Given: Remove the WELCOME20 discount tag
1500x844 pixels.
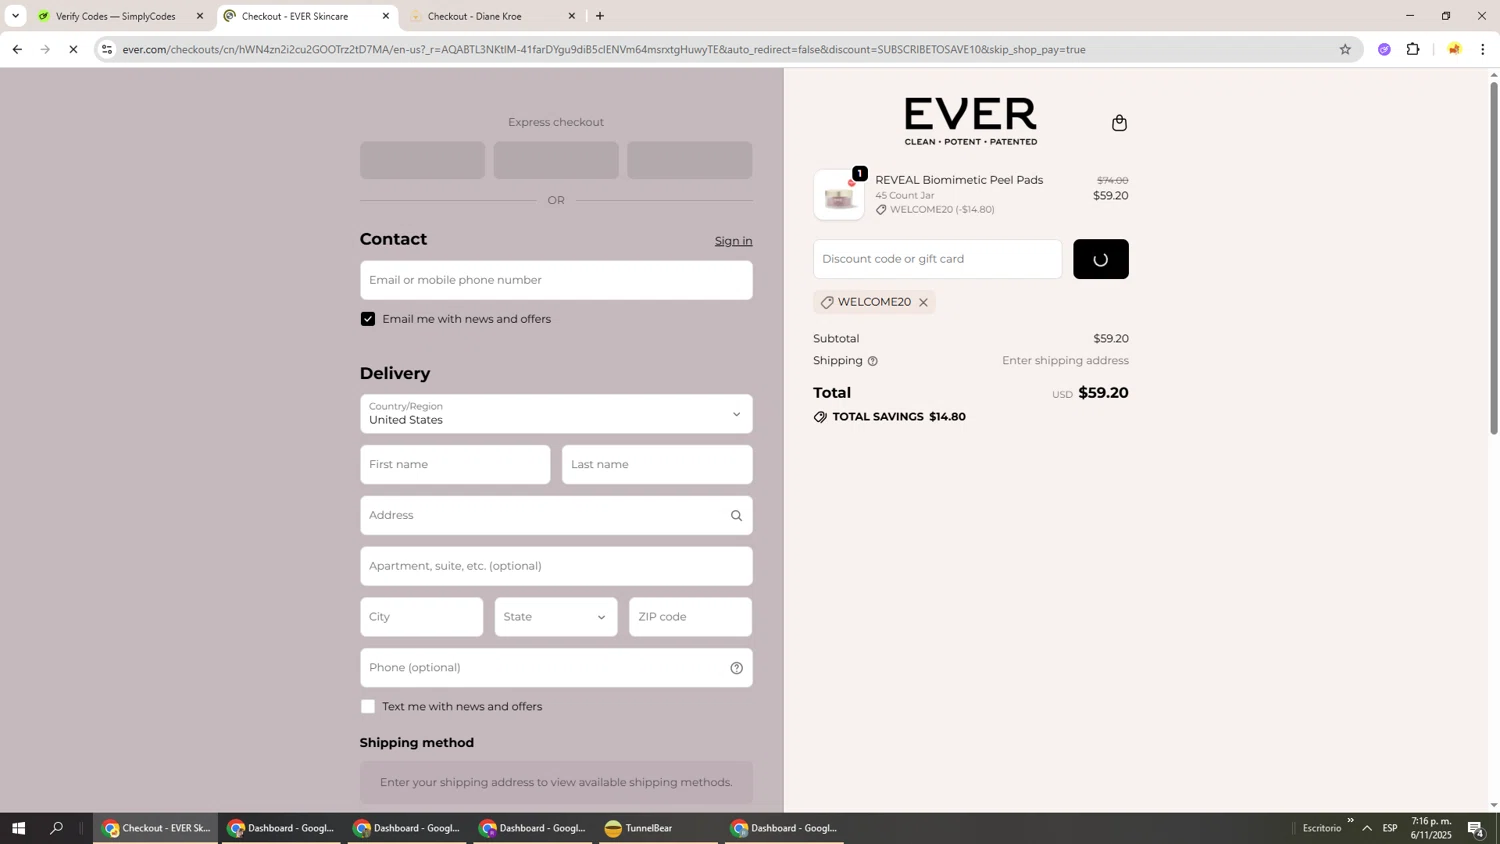Looking at the screenshot, I should click(x=923, y=302).
